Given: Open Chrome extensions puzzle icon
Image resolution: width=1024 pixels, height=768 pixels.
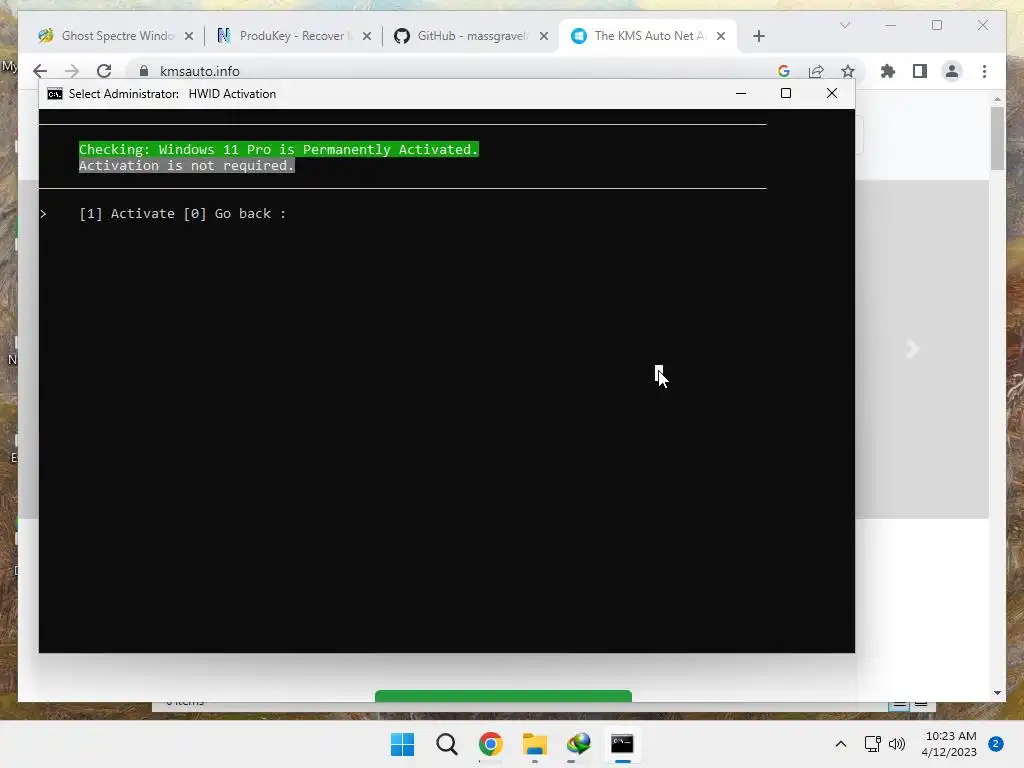Looking at the screenshot, I should [x=888, y=71].
